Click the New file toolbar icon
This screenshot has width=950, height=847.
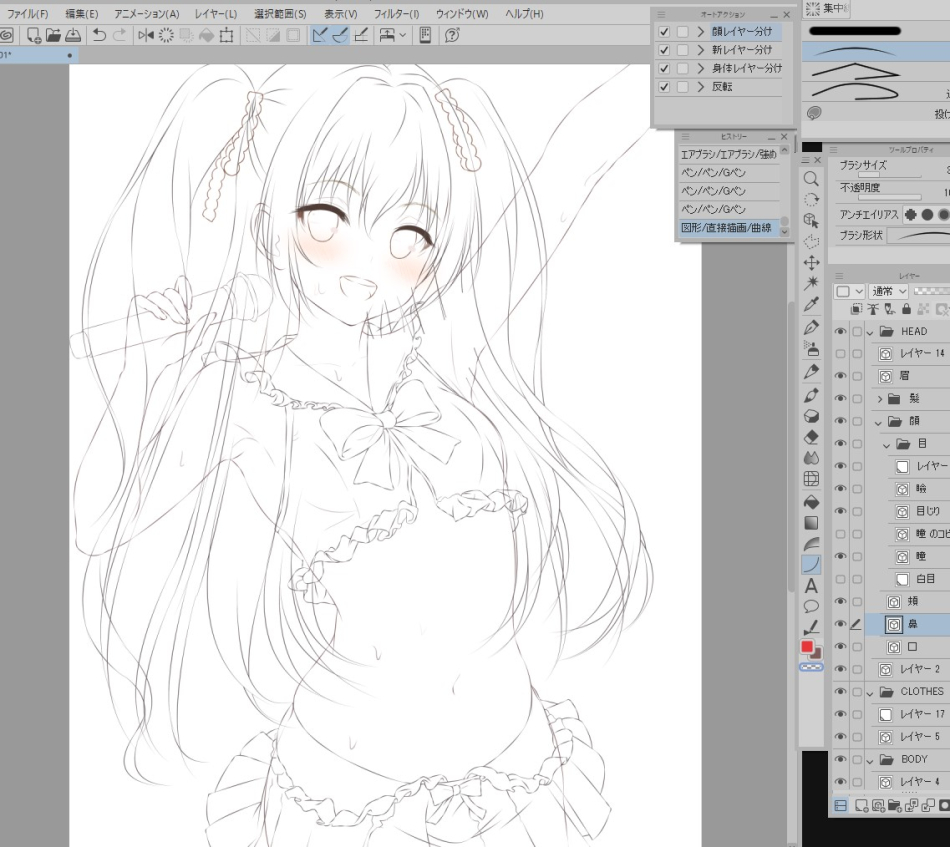[34, 36]
